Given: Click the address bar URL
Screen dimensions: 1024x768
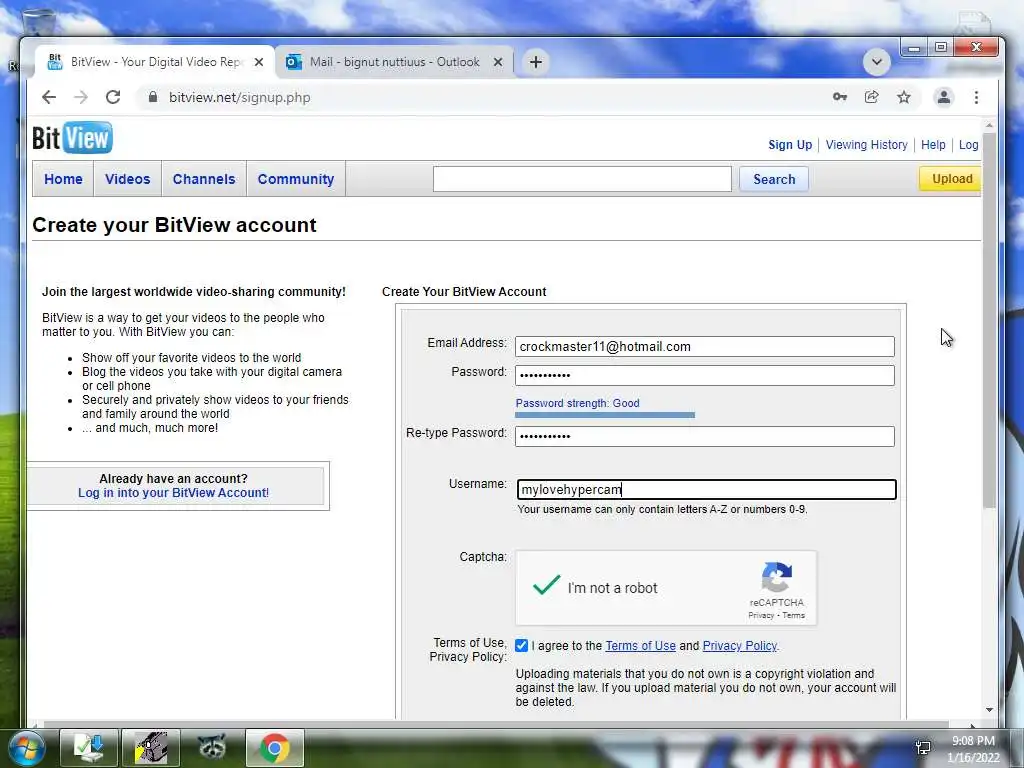Looking at the screenshot, I should pyautogui.click(x=240, y=97).
